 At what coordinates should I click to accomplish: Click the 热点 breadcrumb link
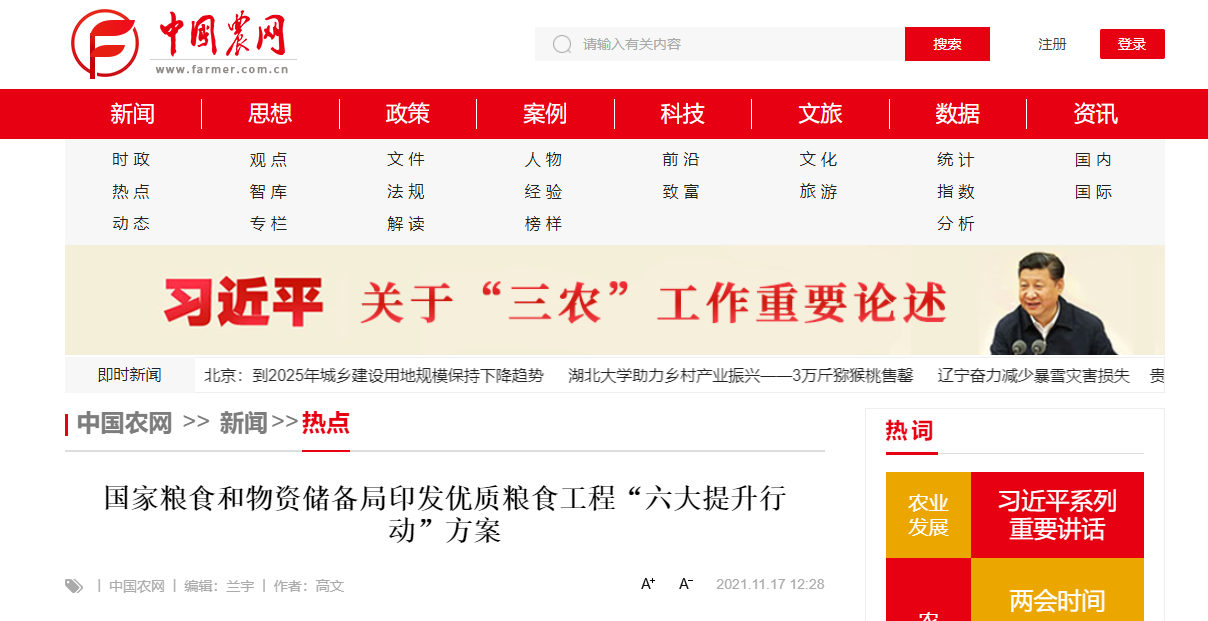coord(325,424)
